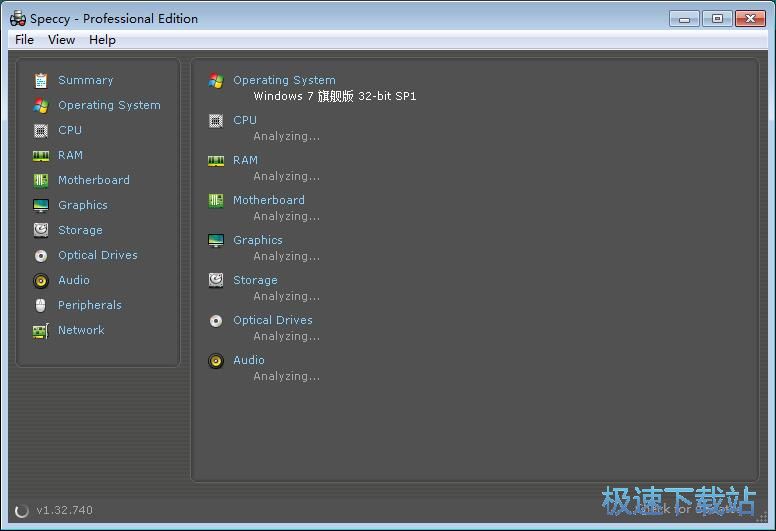Viewport: 776px width, 531px height.
Task: Close the Speccy window
Action: (750, 19)
